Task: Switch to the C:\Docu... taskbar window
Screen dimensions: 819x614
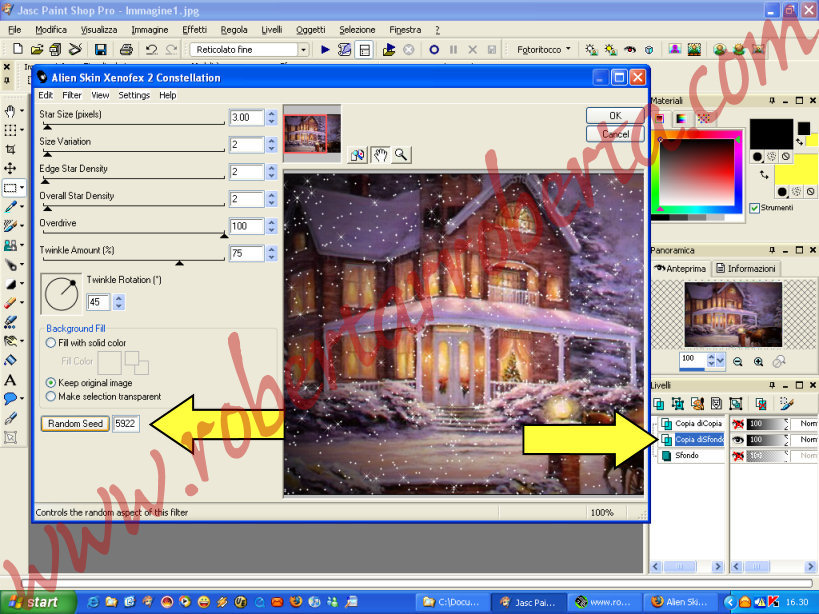Action: pyautogui.click(x=453, y=602)
